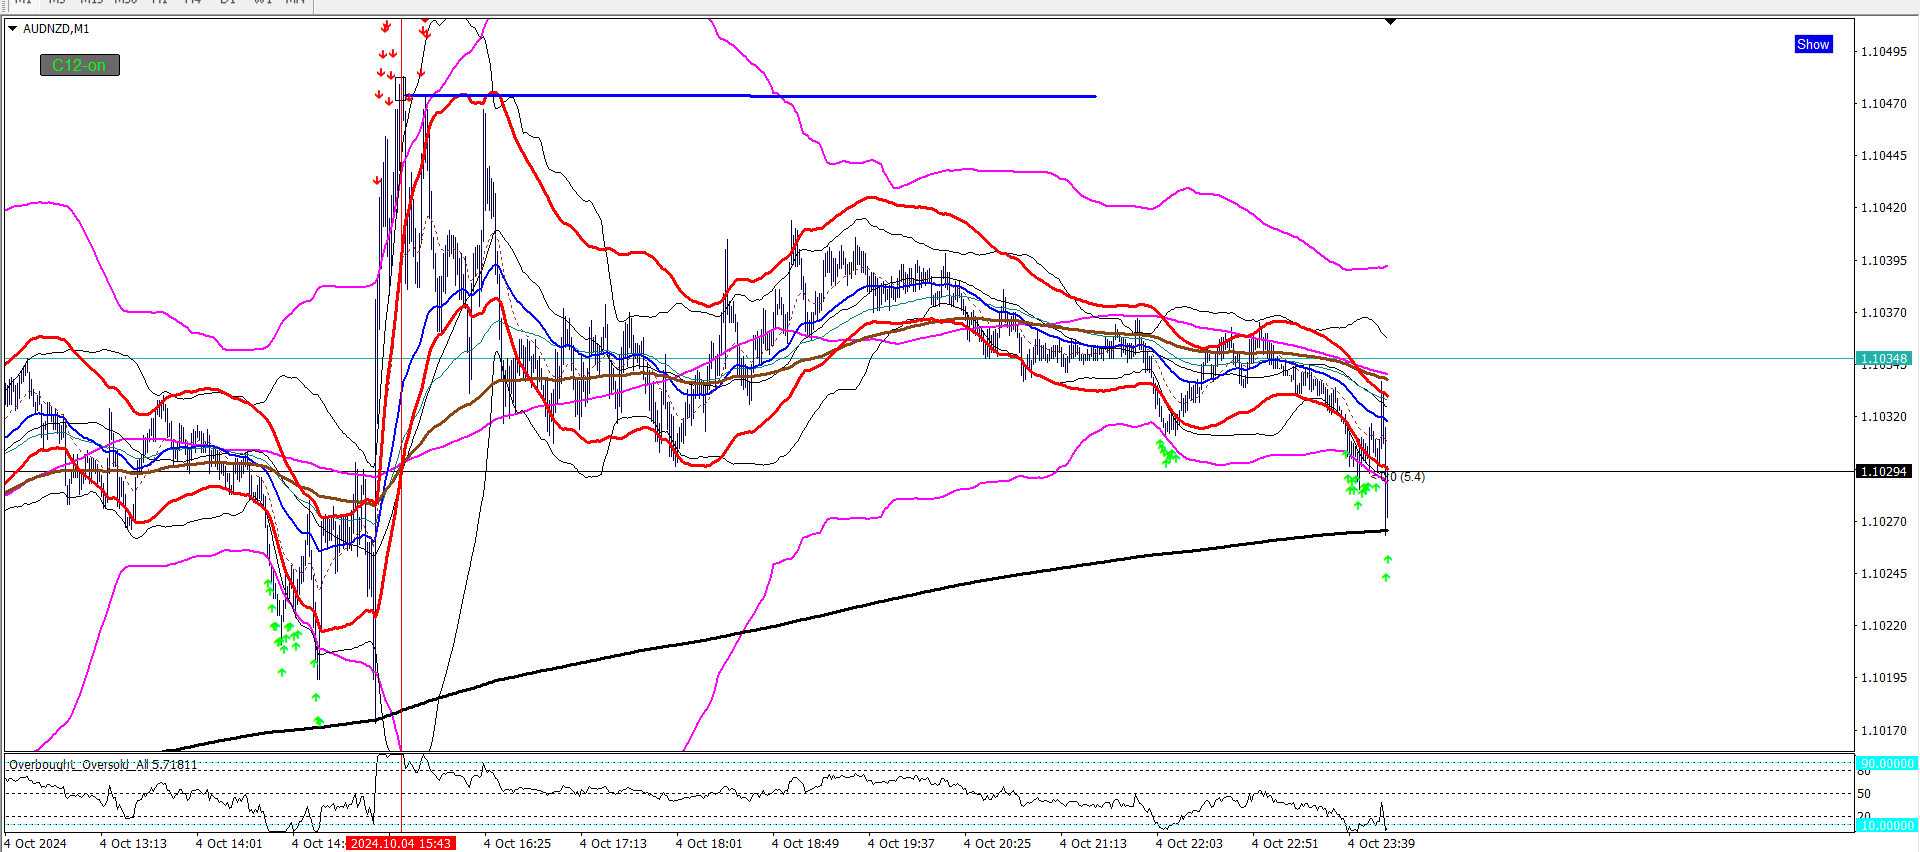The width and height of the screenshot is (1920, 852).
Task: Click the 1.10445 price axis label
Action: tap(1884, 156)
